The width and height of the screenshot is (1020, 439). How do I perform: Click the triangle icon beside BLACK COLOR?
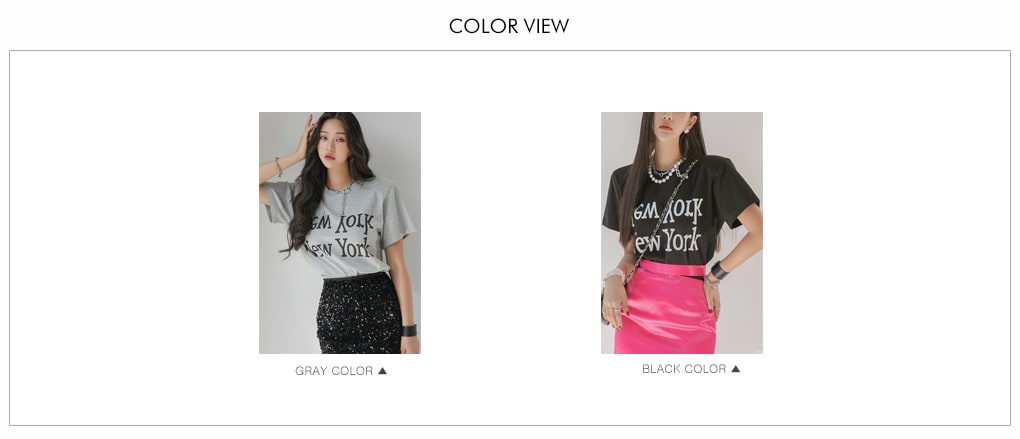pyautogui.click(x=736, y=369)
